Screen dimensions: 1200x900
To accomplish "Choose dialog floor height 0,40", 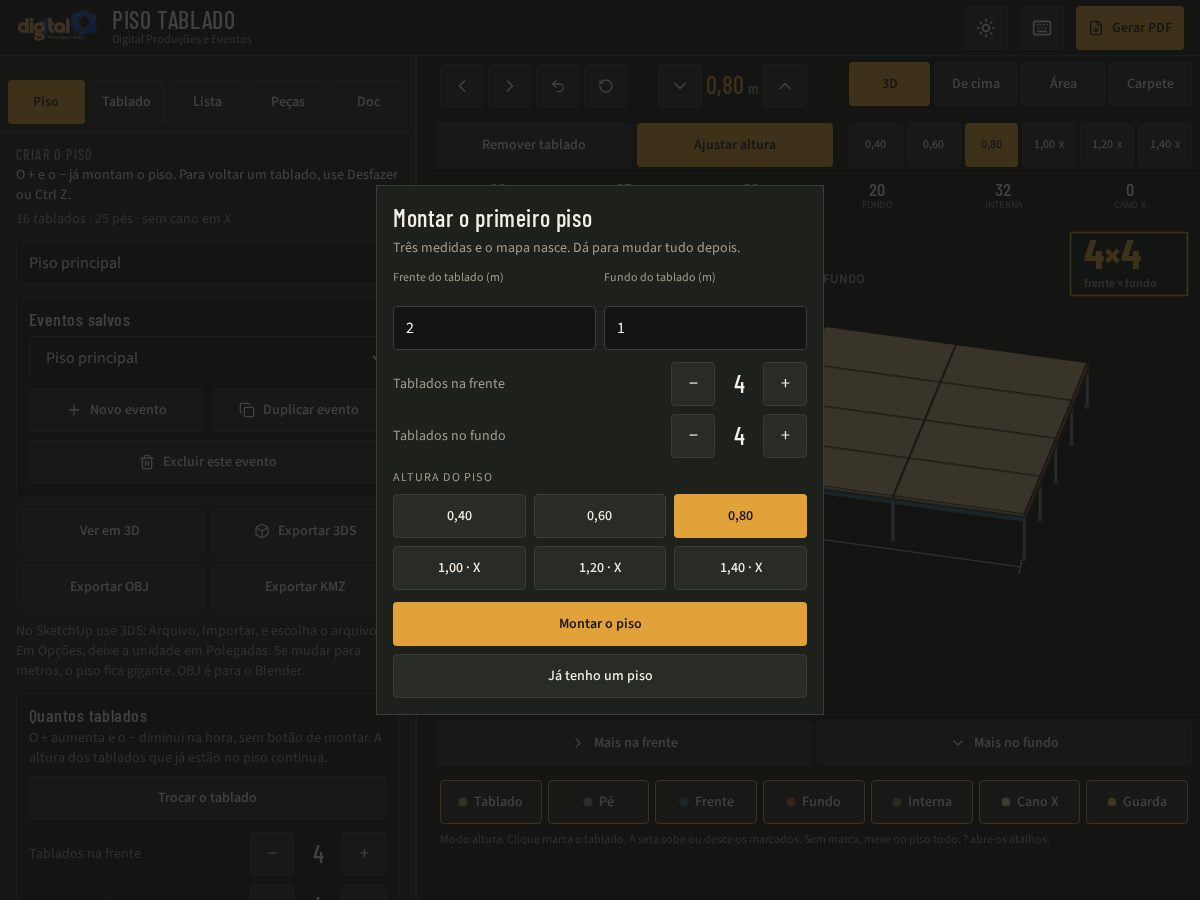I will pos(459,516).
